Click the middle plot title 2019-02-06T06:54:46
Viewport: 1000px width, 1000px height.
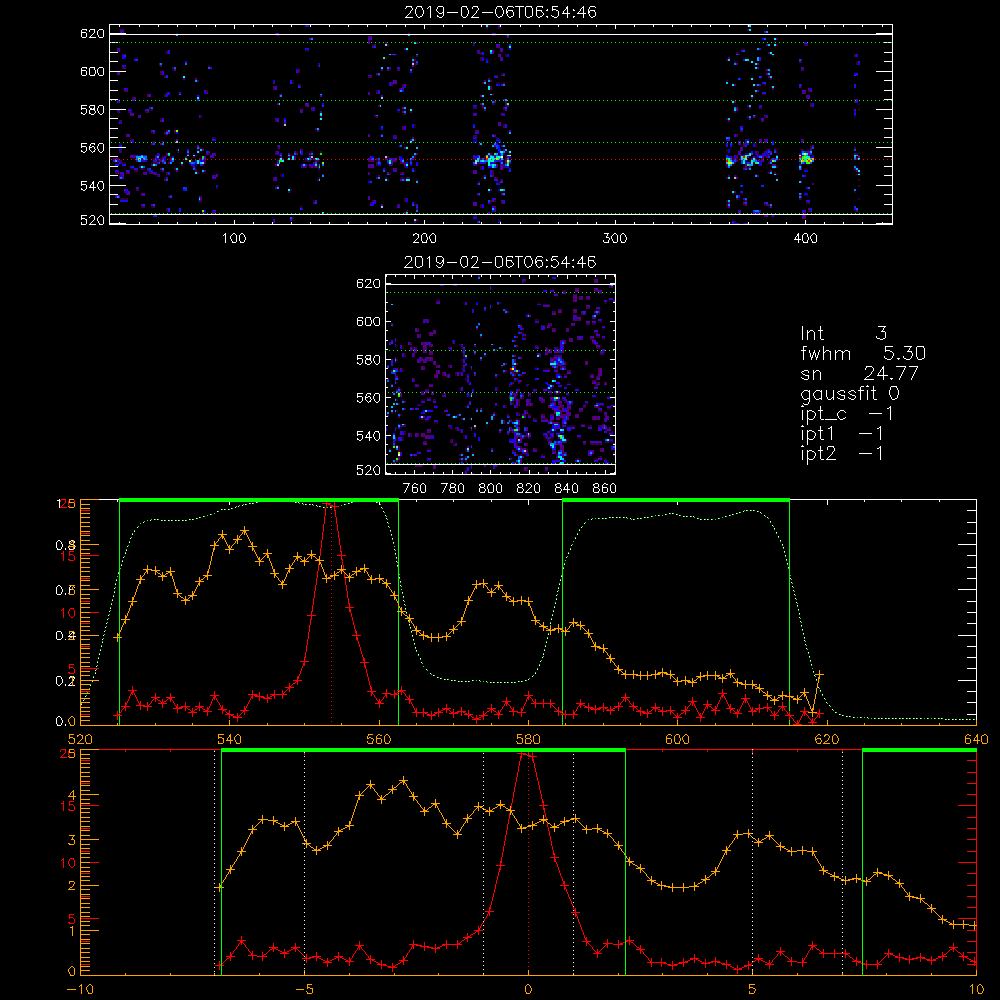coord(500,261)
